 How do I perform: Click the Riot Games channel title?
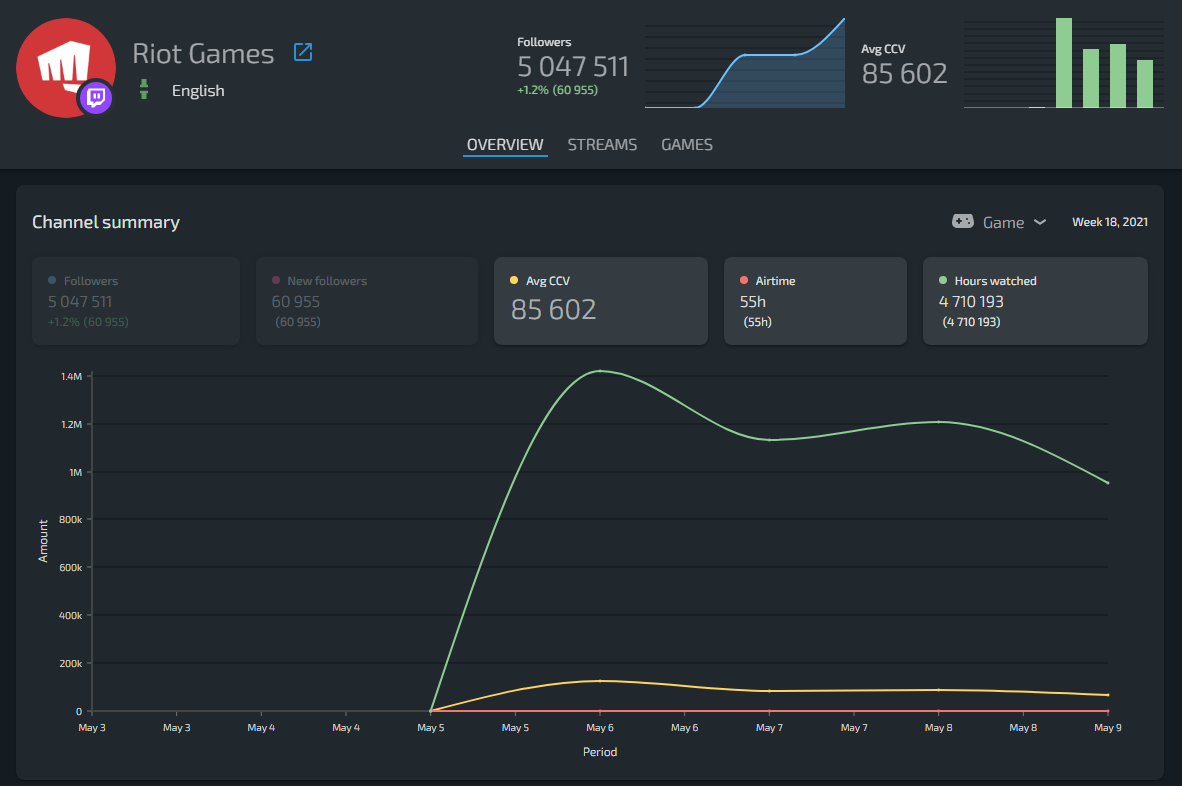(x=204, y=54)
